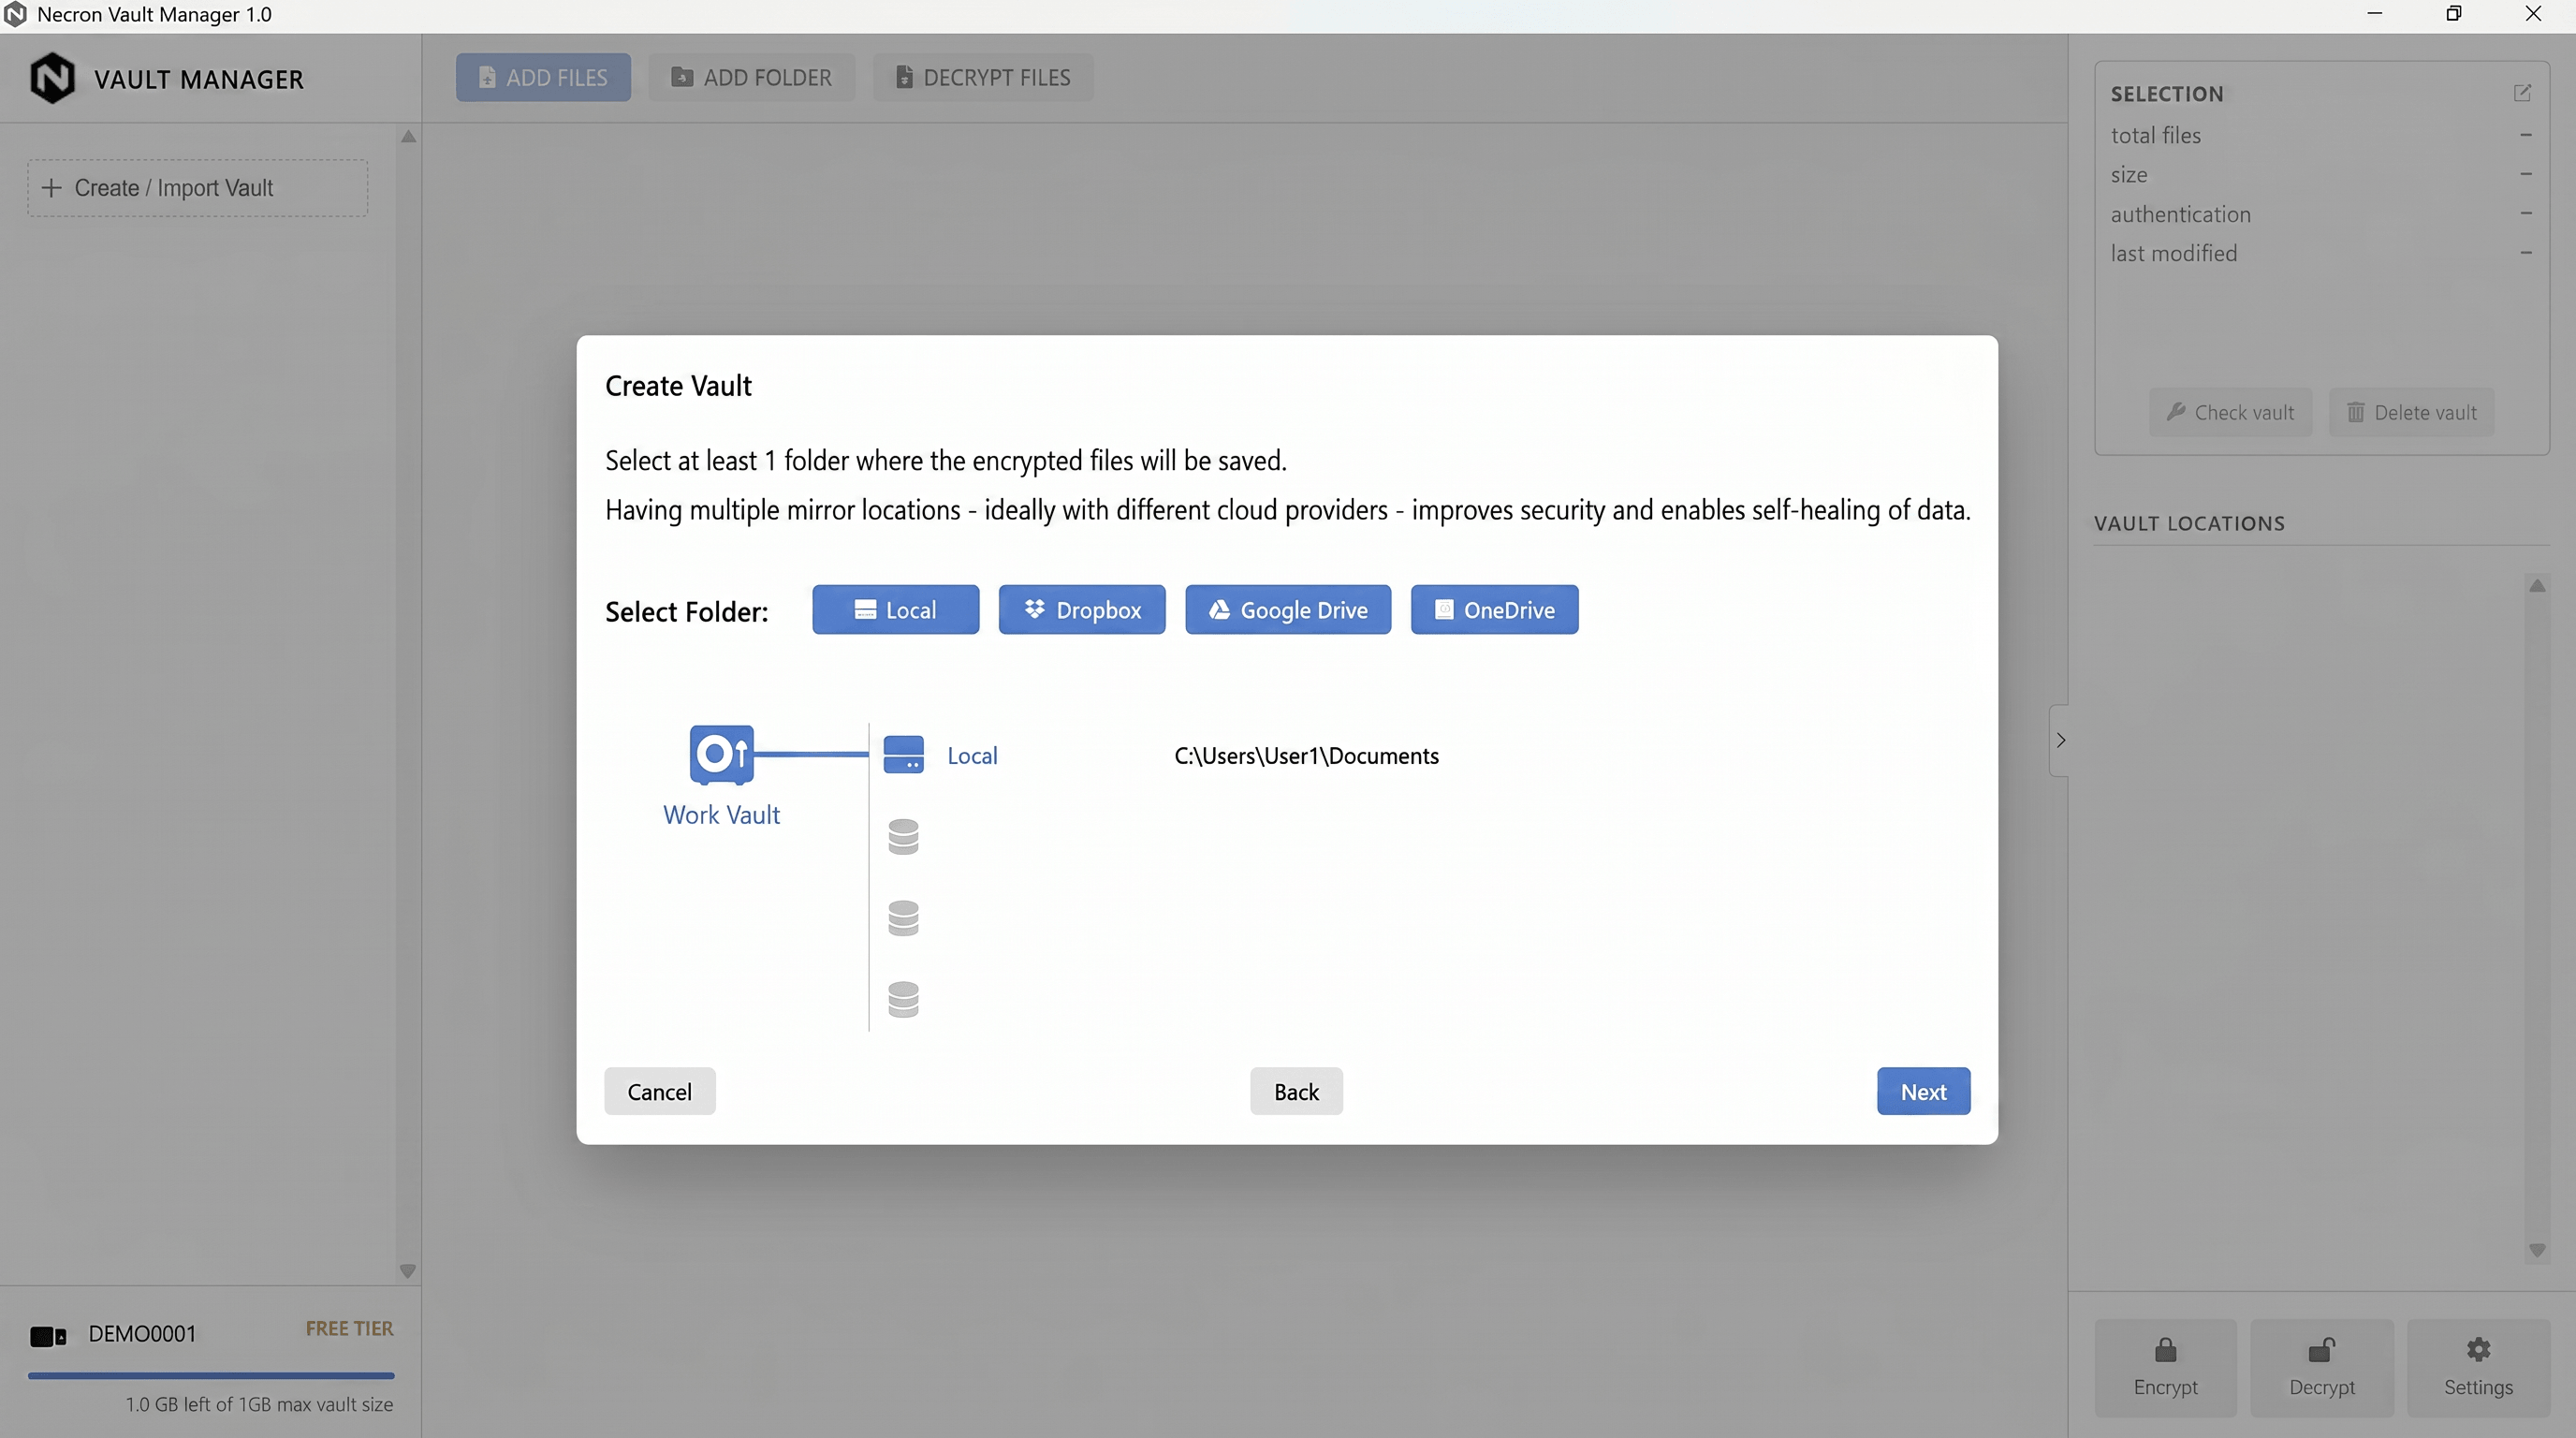The height and width of the screenshot is (1438, 2576).
Task: Click the DEMO0001 account name
Action: (142, 1334)
